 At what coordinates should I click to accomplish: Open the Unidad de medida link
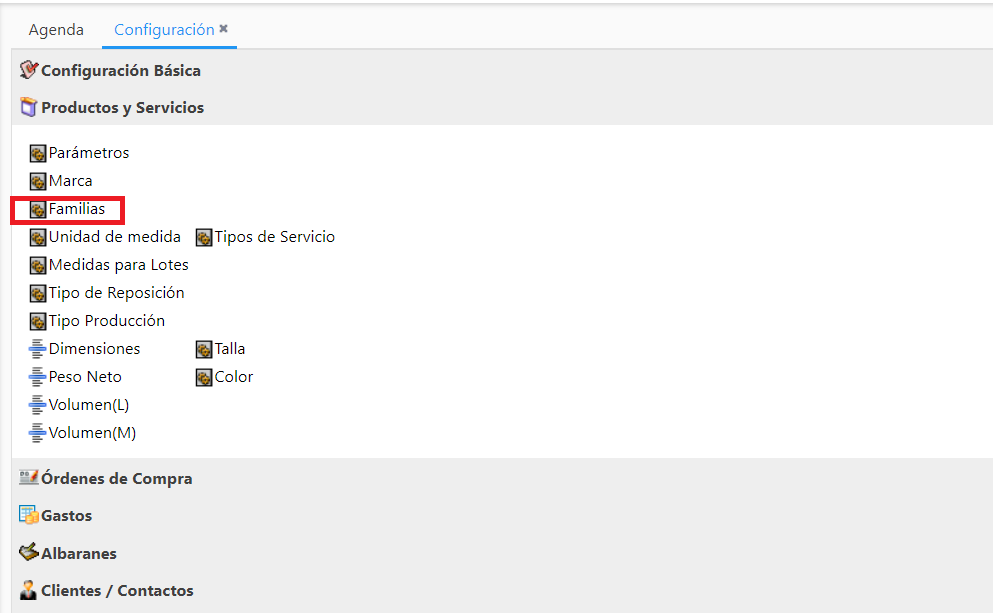click(x=115, y=237)
